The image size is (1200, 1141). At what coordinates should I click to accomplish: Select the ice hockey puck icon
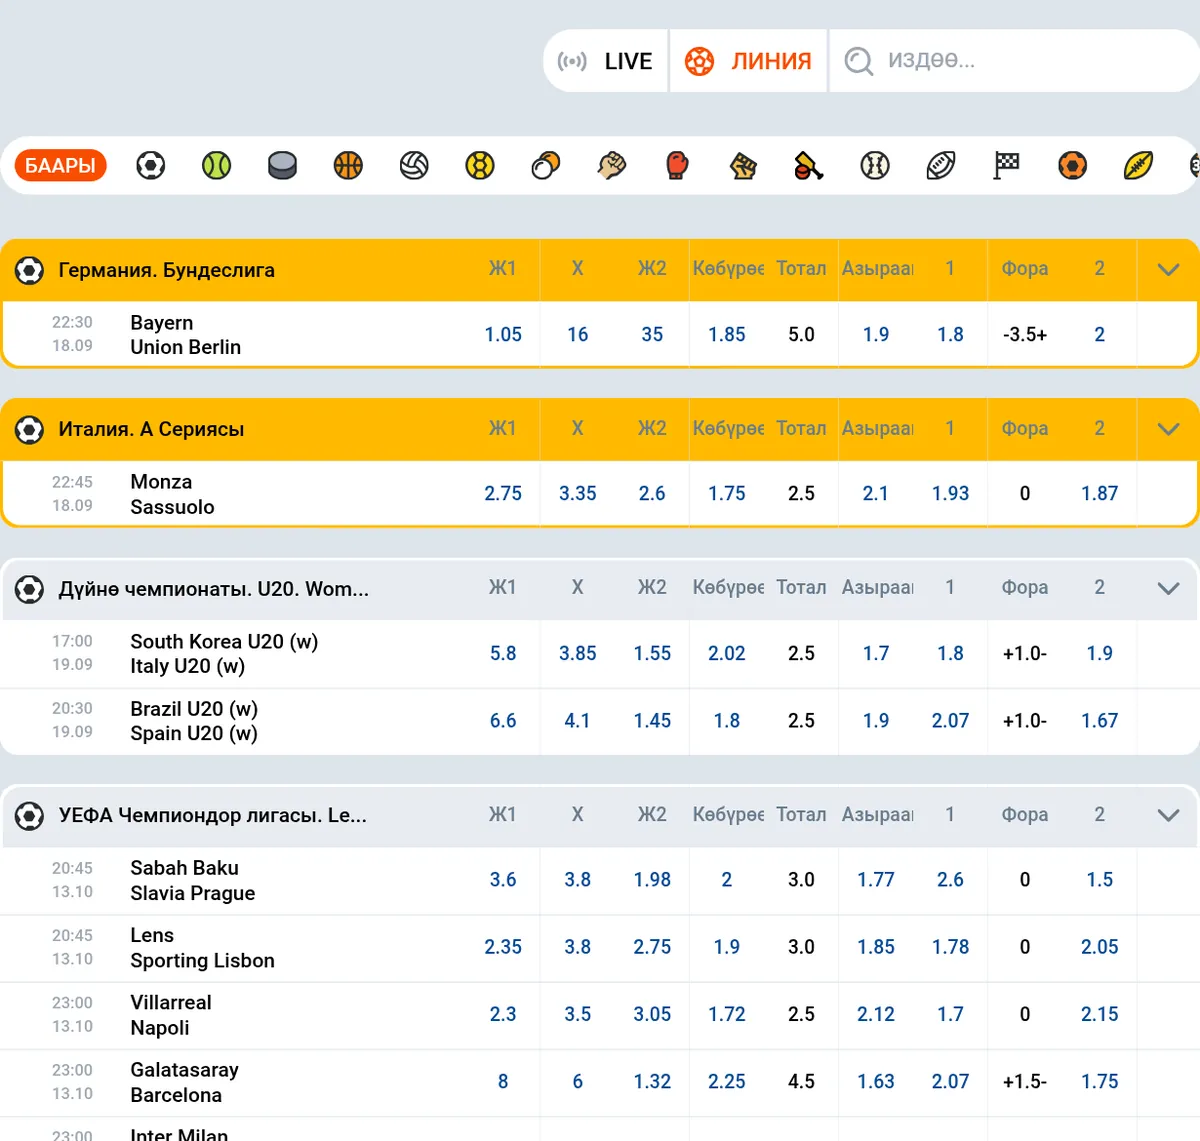(282, 165)
